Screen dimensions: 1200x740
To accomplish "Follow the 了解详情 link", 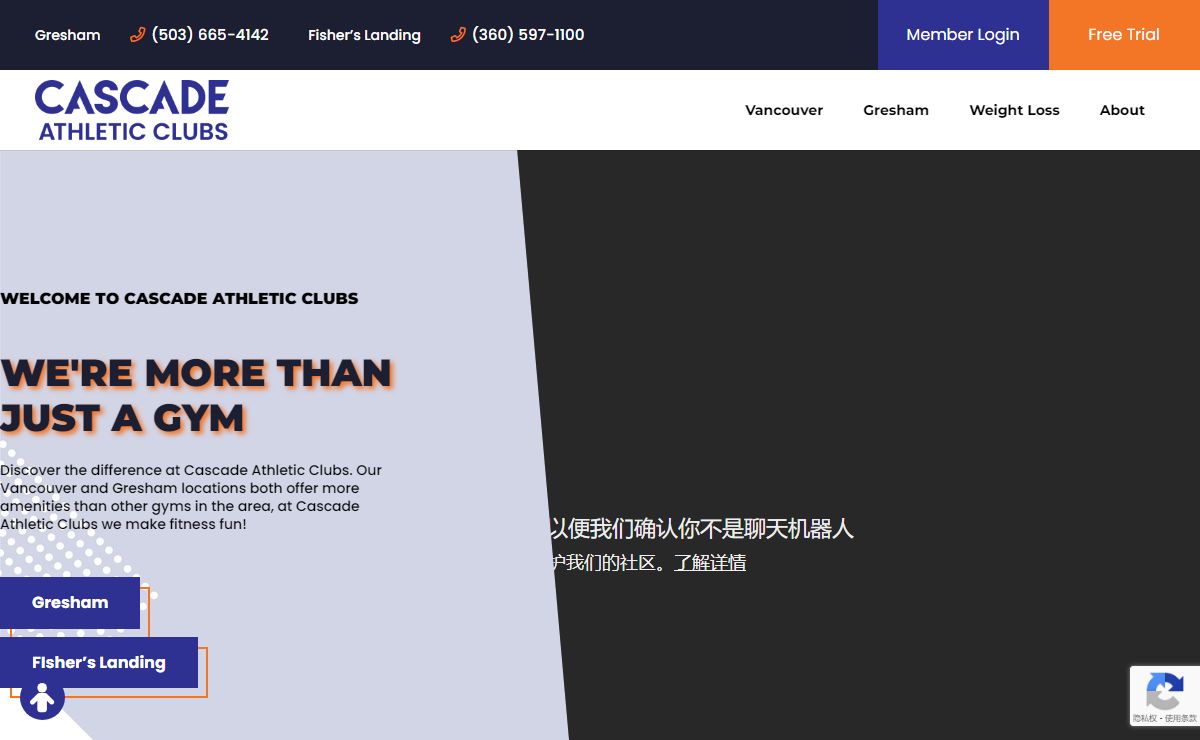I will (710, 563).
